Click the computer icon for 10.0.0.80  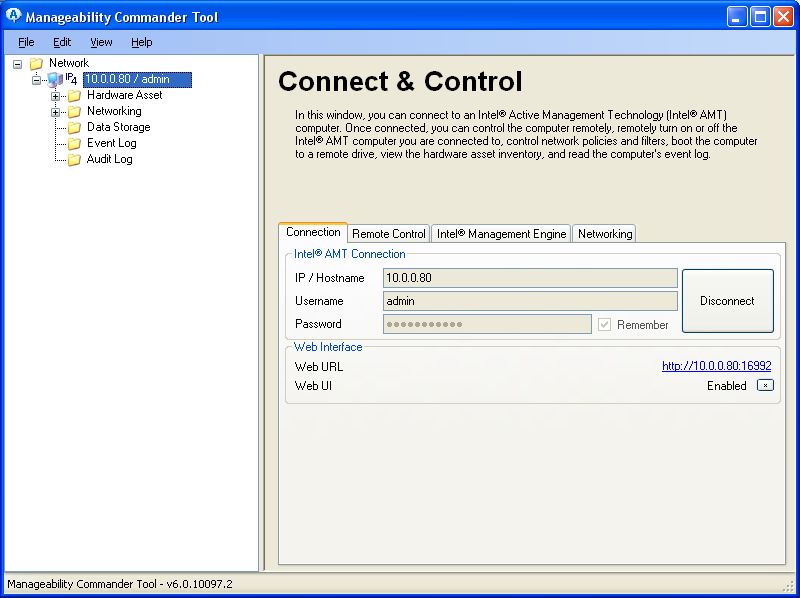[x=55, y=80]
